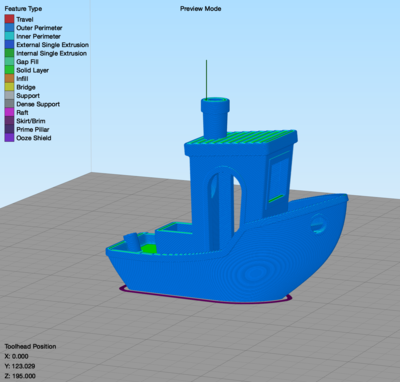Click the 'Prime Pillar' legend label

pyautogui.click(x=33, y=129)
